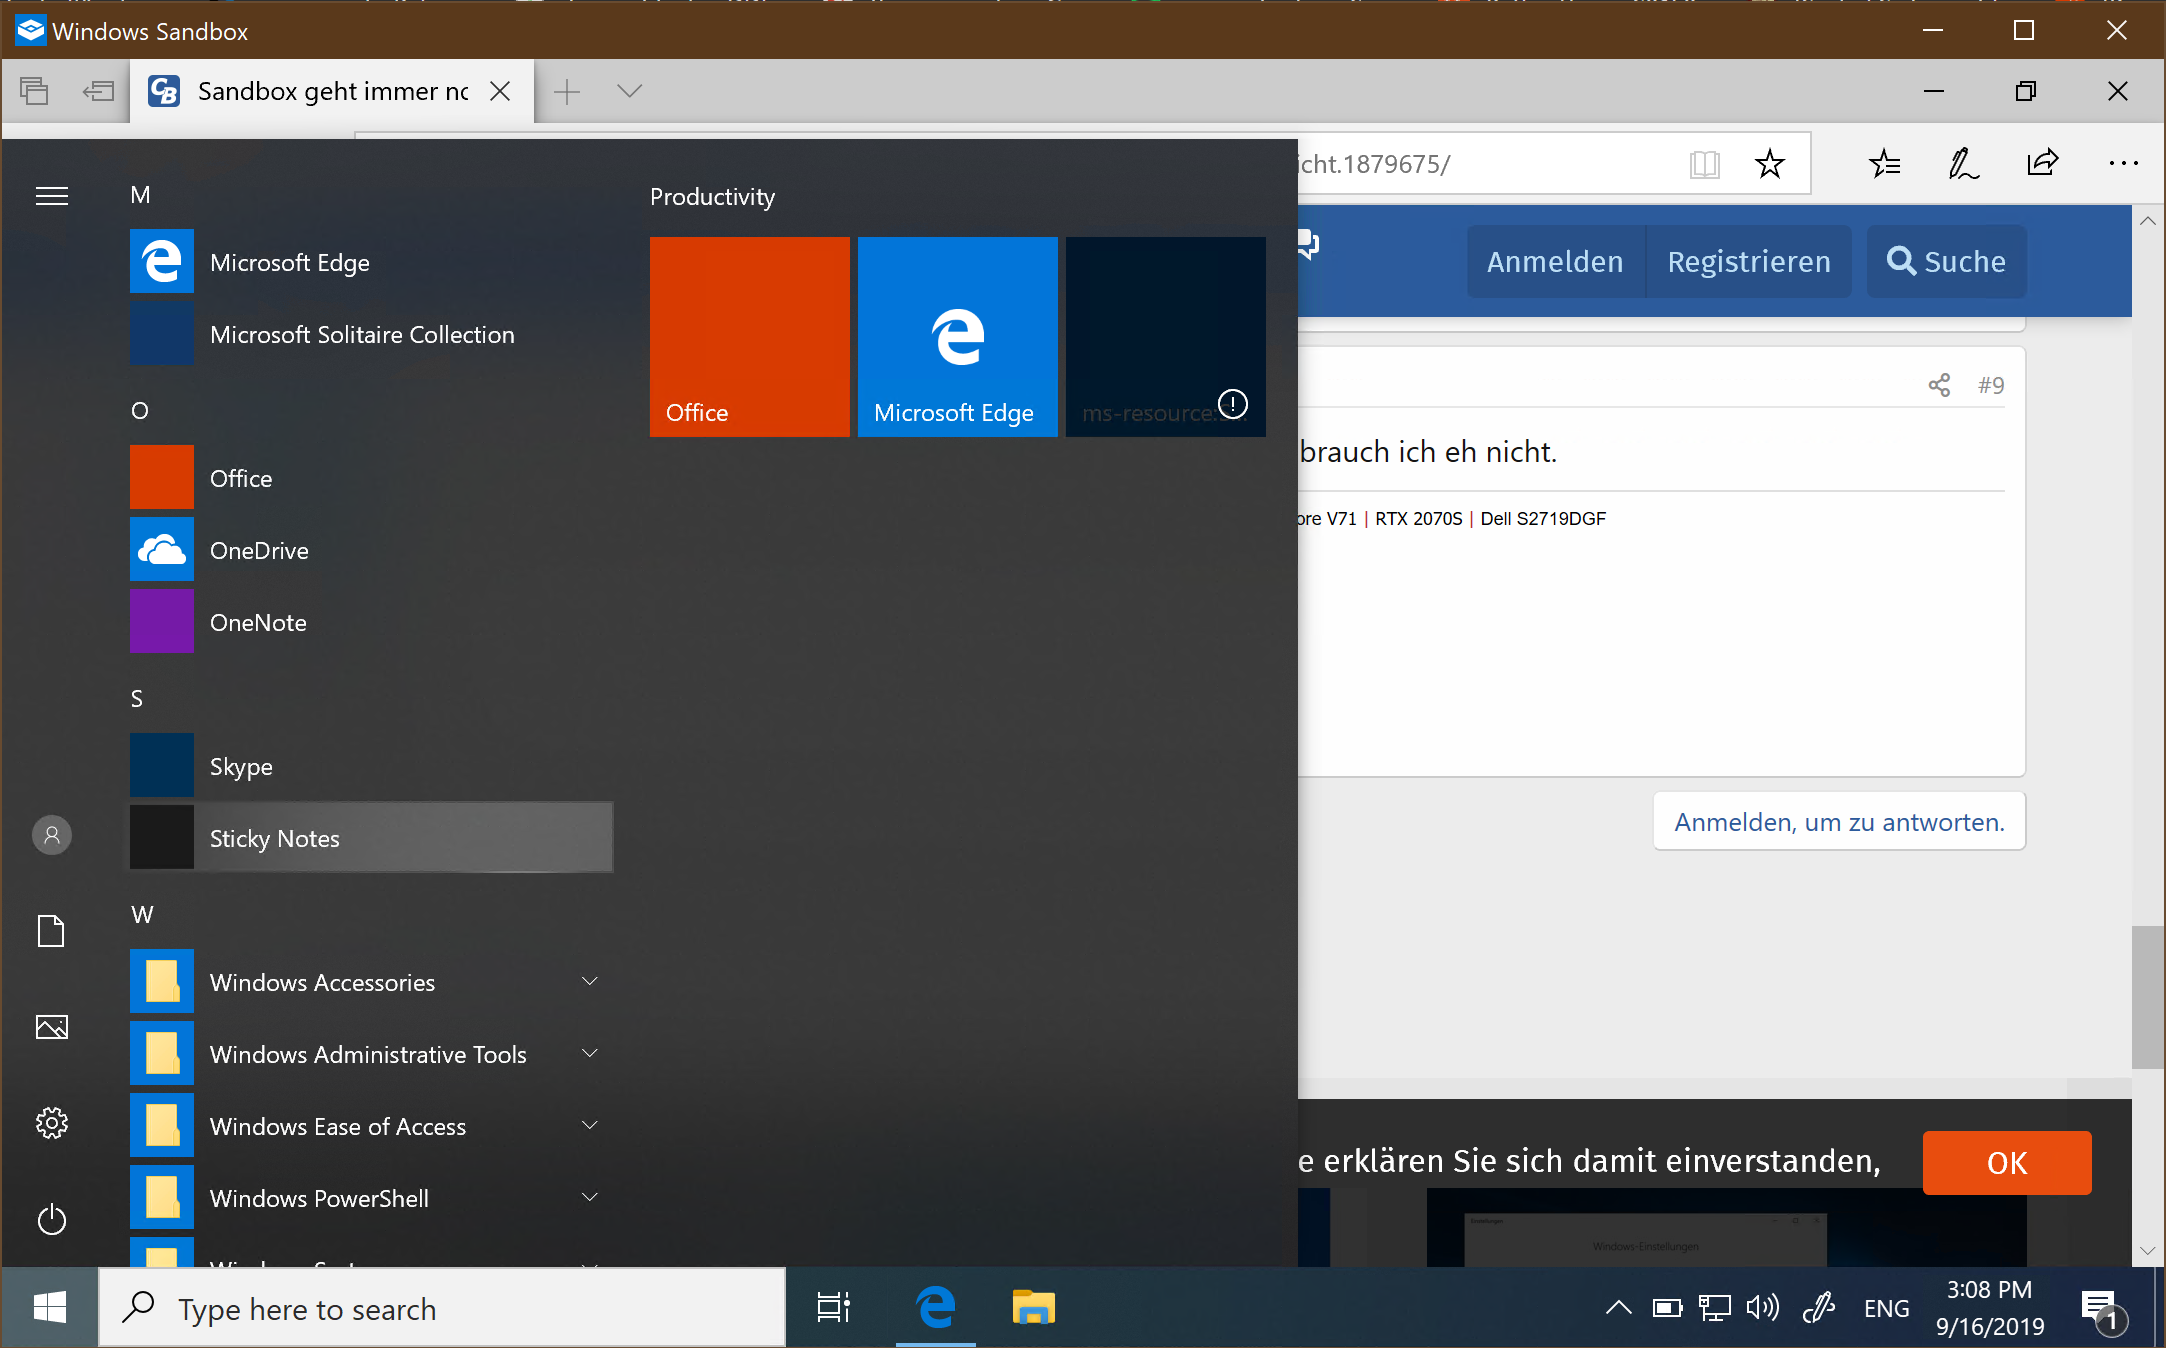This screenshot has width=2166, height=1348.
Task: Open the Edge share icon
Action: tap(2042, 163)
